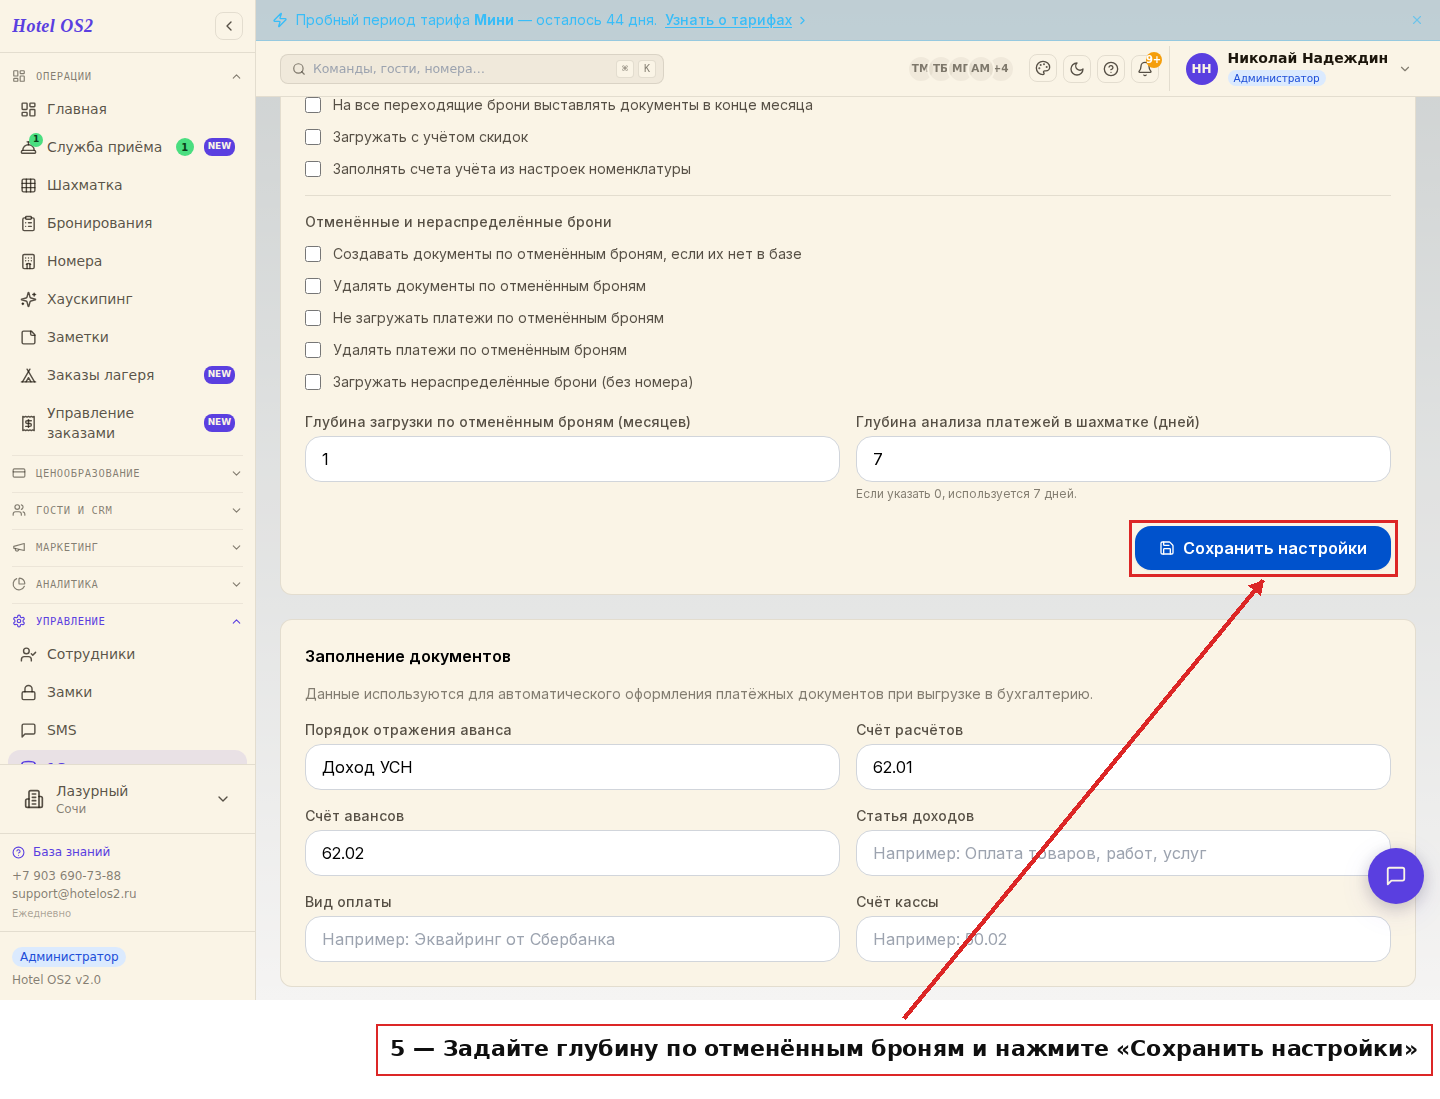Image resolution: width=1440 pixels, height=1099 pixels.
Task: Go to Бронирования in the sidebar
Action: (127, 223)
